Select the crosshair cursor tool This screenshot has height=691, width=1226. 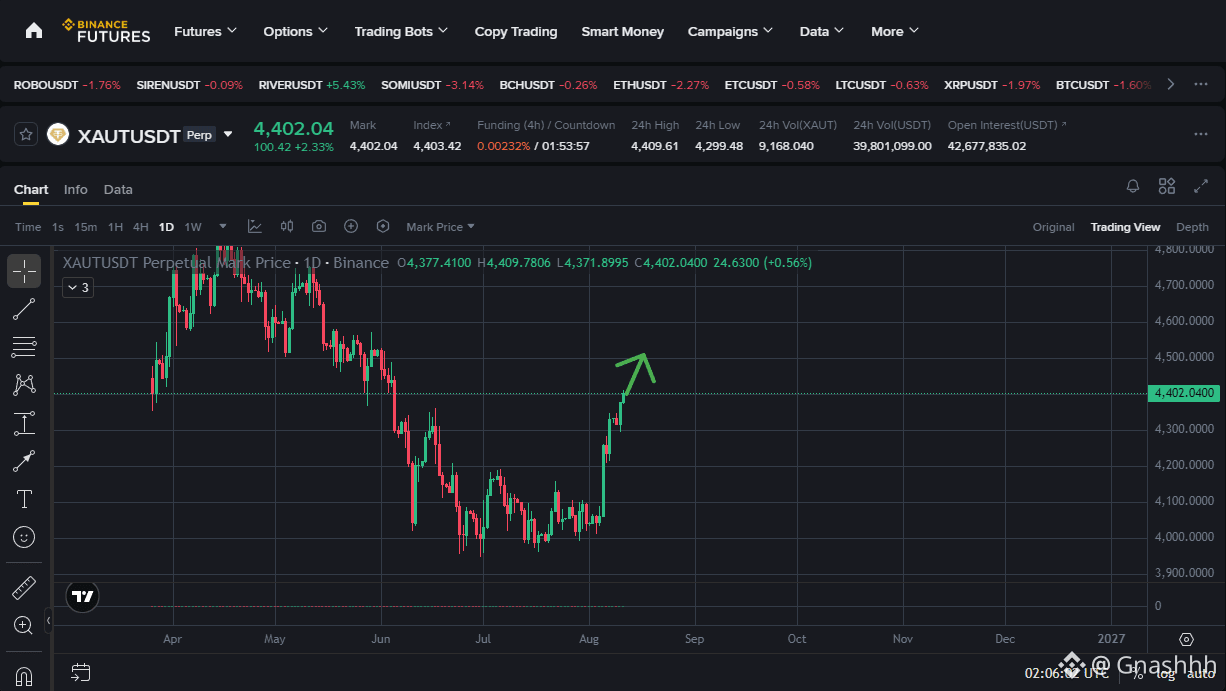pos(24,270)
